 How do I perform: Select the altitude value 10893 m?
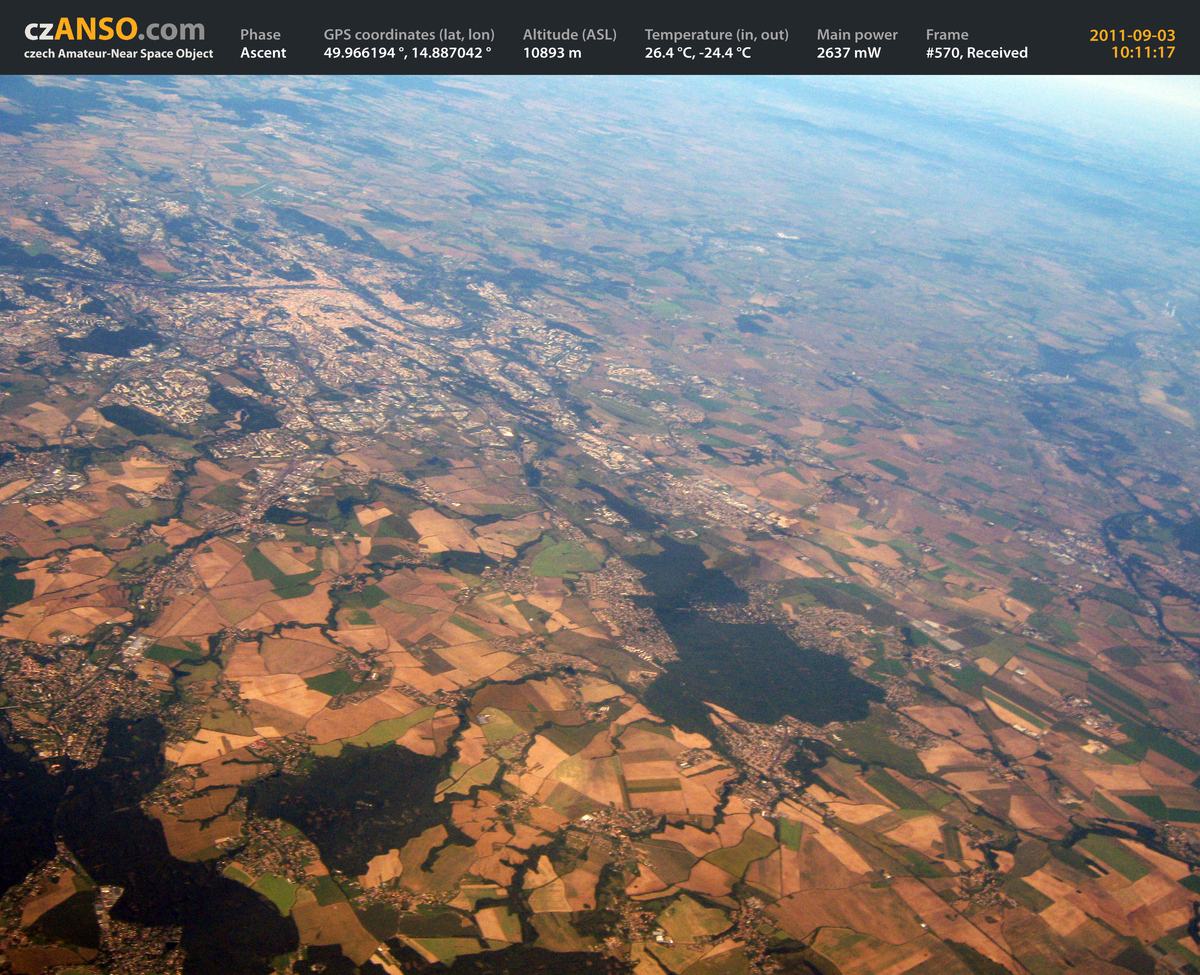point(552,53)
